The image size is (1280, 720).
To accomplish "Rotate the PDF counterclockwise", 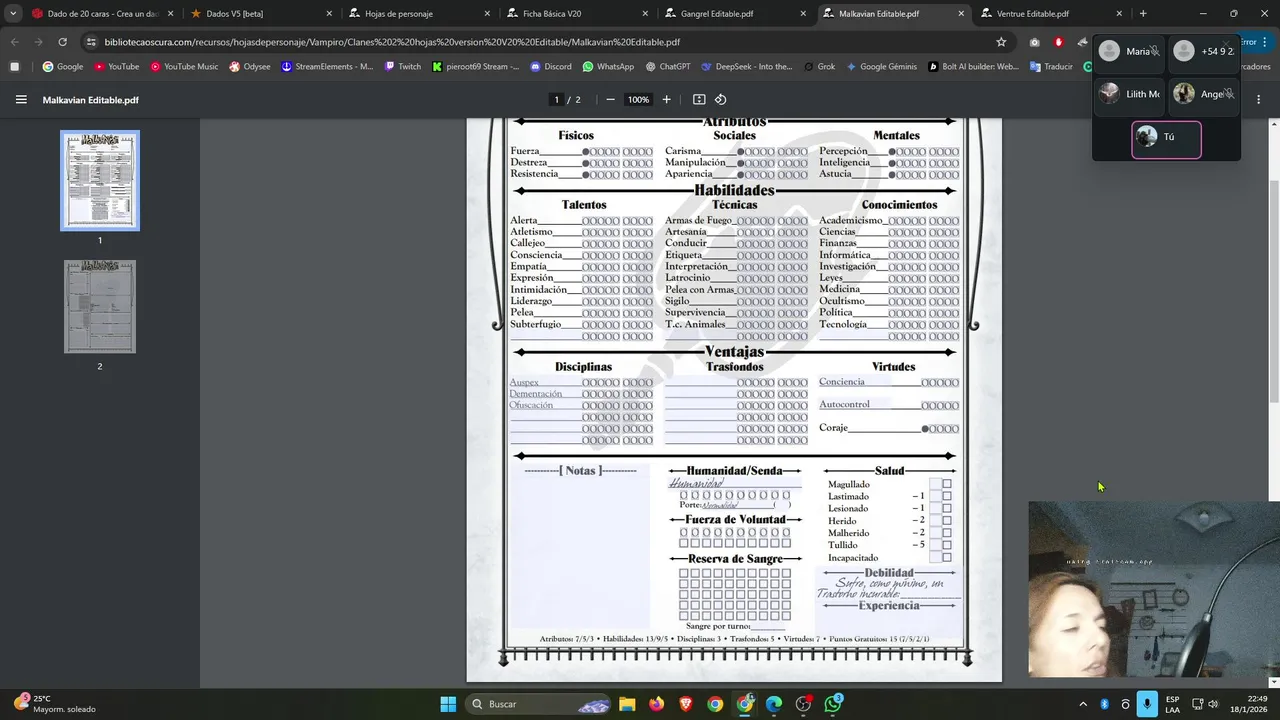I will click(x=720, y=100).
